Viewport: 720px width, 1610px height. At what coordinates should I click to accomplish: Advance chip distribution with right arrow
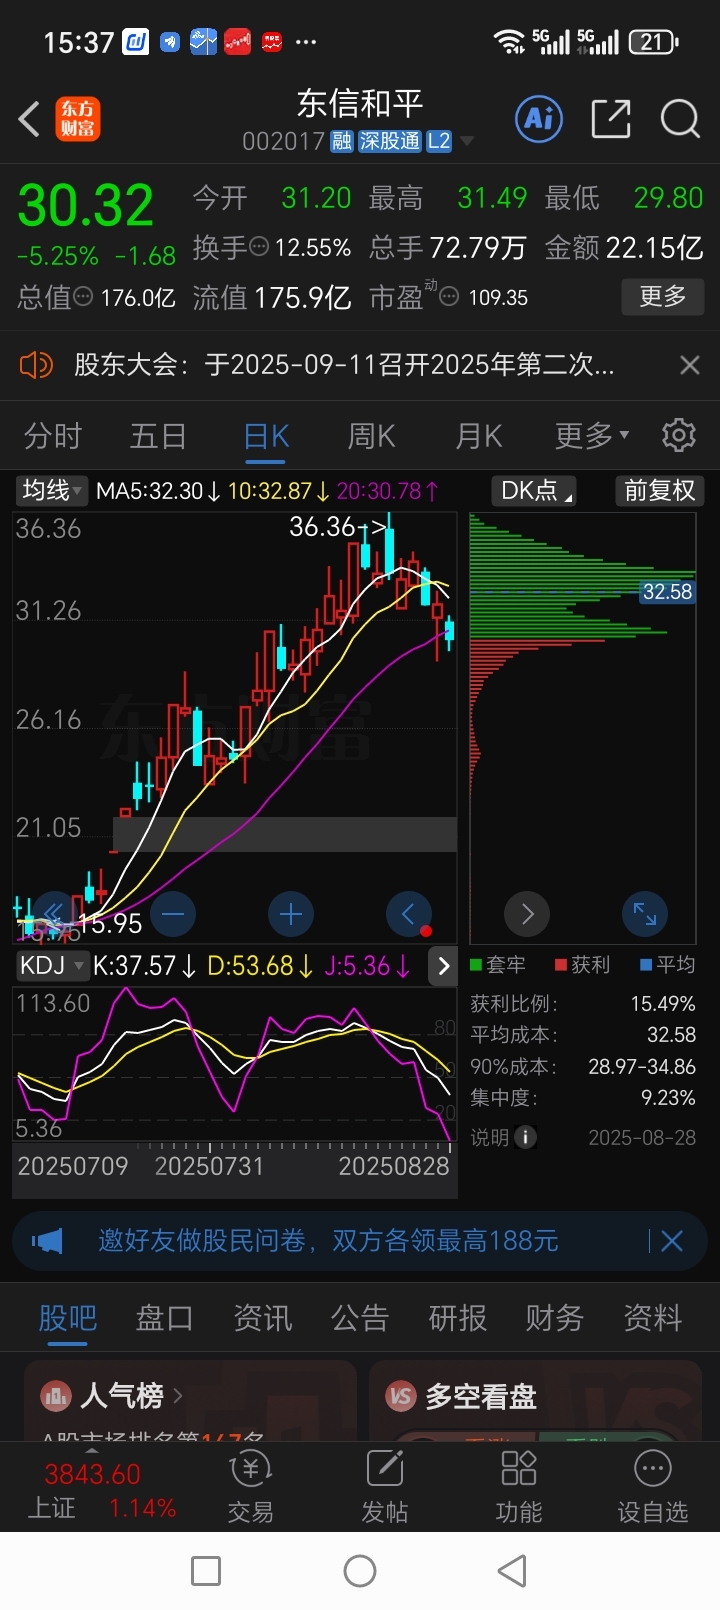click(527, 914)
